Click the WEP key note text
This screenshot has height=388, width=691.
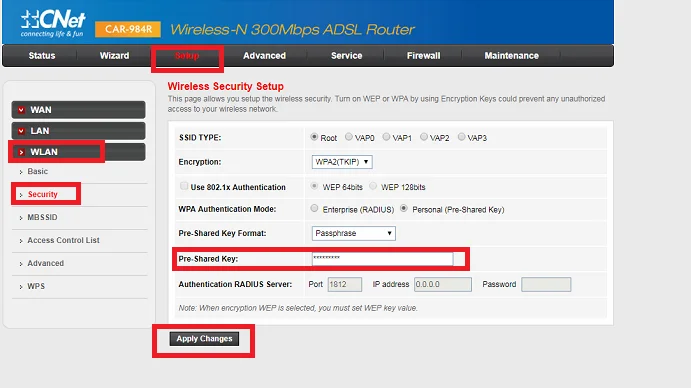point(298,308)
